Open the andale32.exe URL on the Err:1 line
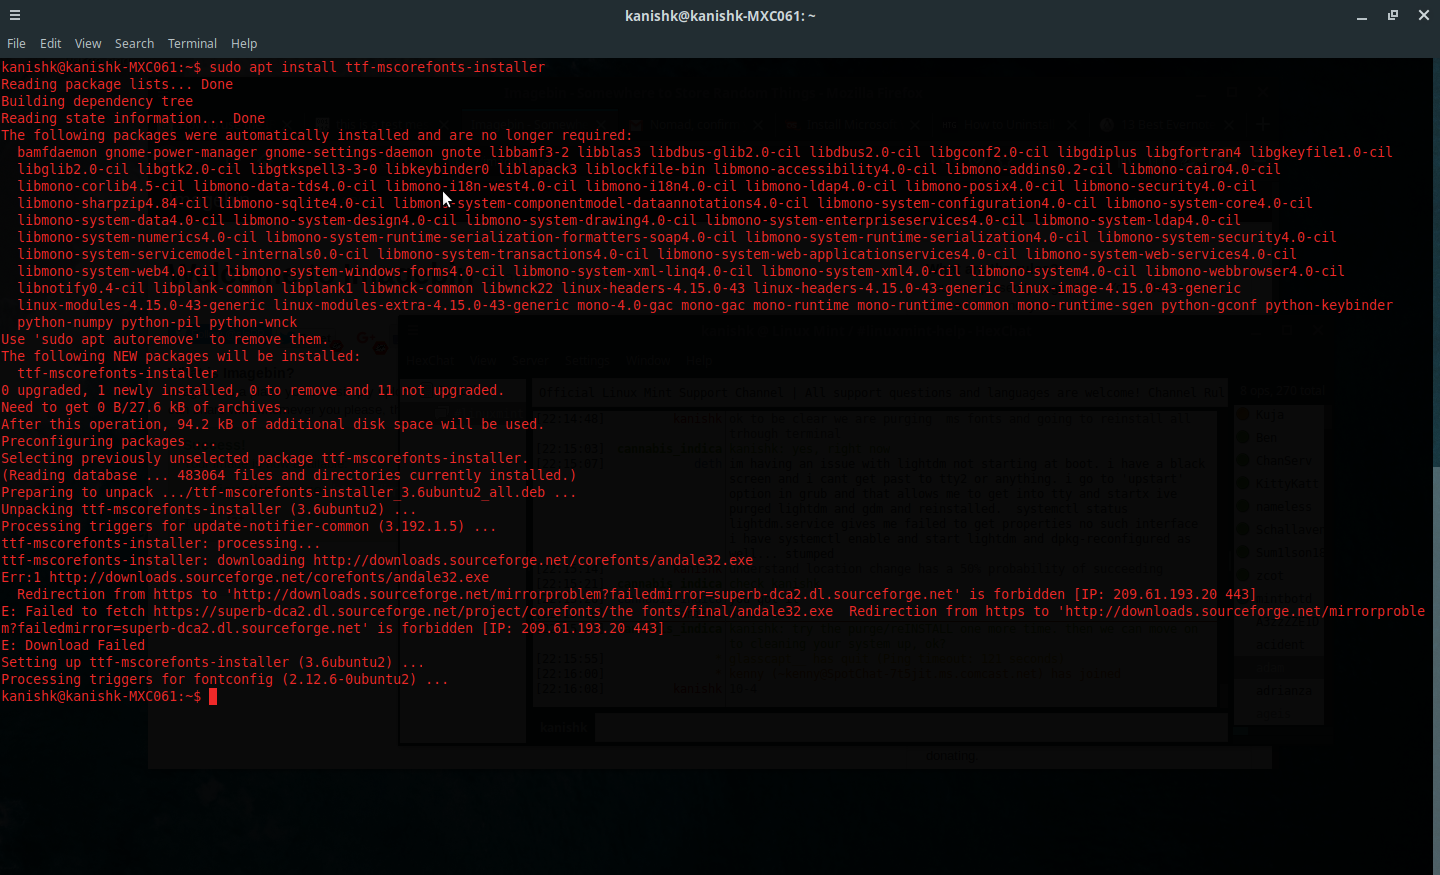Viewport: 1440px width, 875px height. (x=269, y=577)
